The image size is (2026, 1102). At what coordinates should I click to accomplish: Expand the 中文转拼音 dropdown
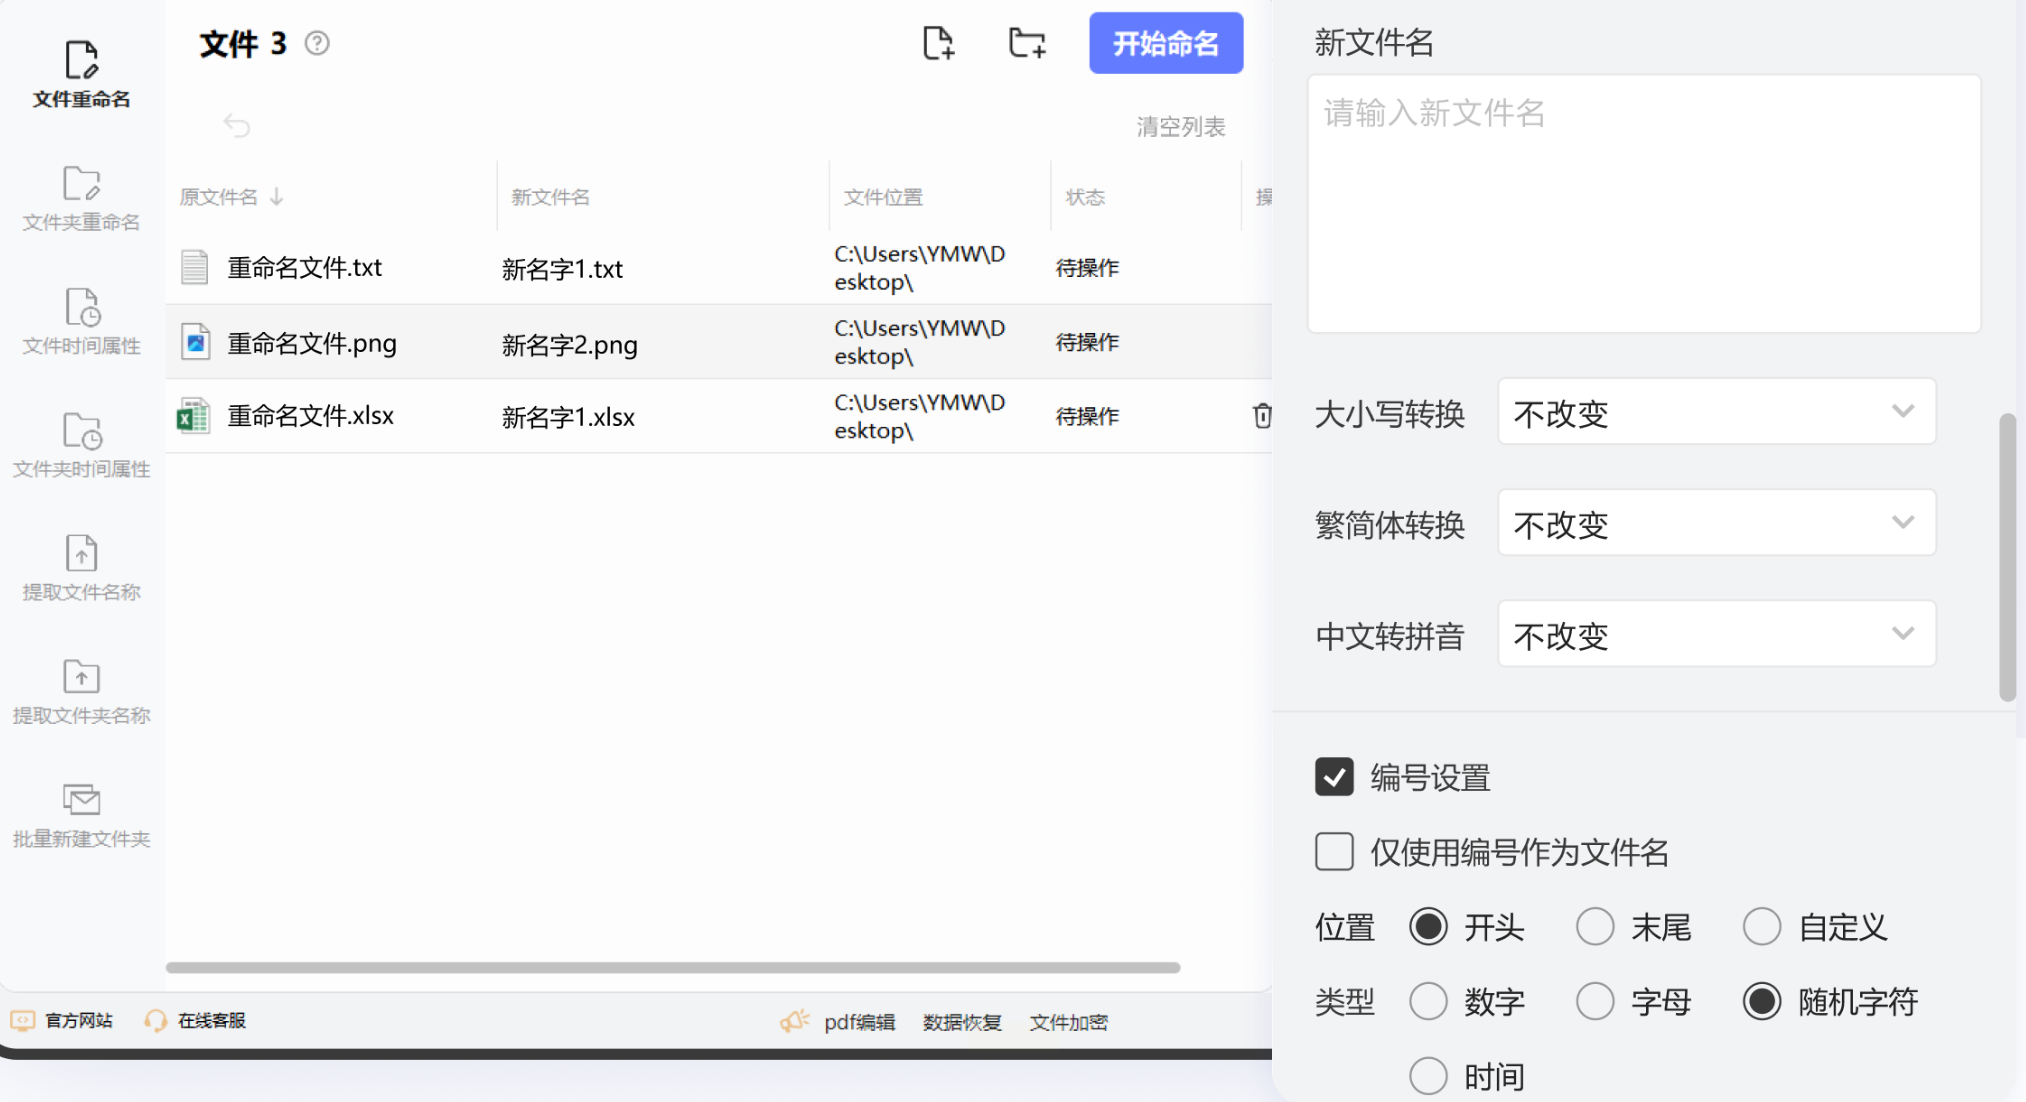click(x=1716, y=634)
